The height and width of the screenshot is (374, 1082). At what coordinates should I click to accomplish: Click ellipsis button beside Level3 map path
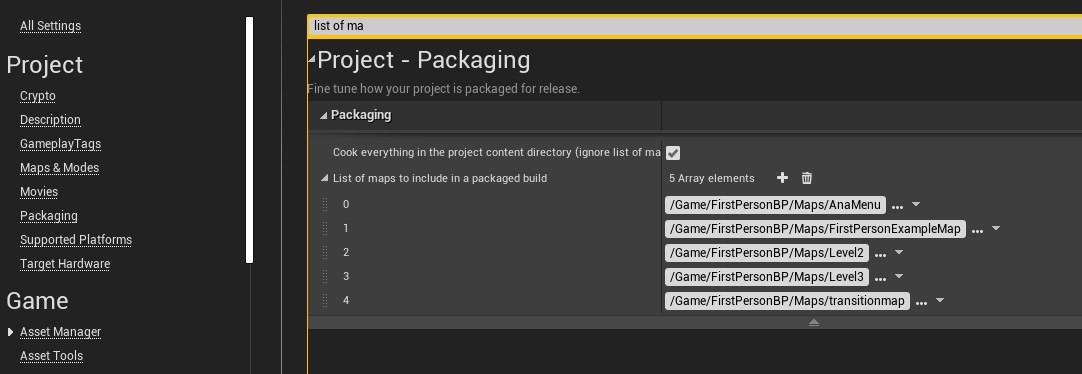[x=881, y=279]
